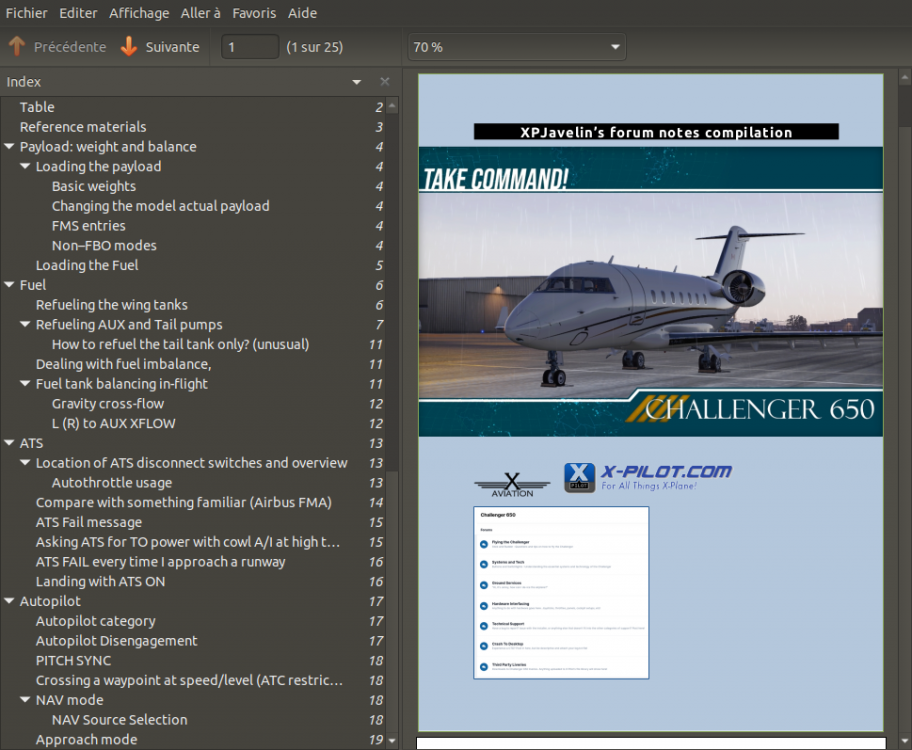Click the Précédente up-arrow icon

[x=17, y=47]
